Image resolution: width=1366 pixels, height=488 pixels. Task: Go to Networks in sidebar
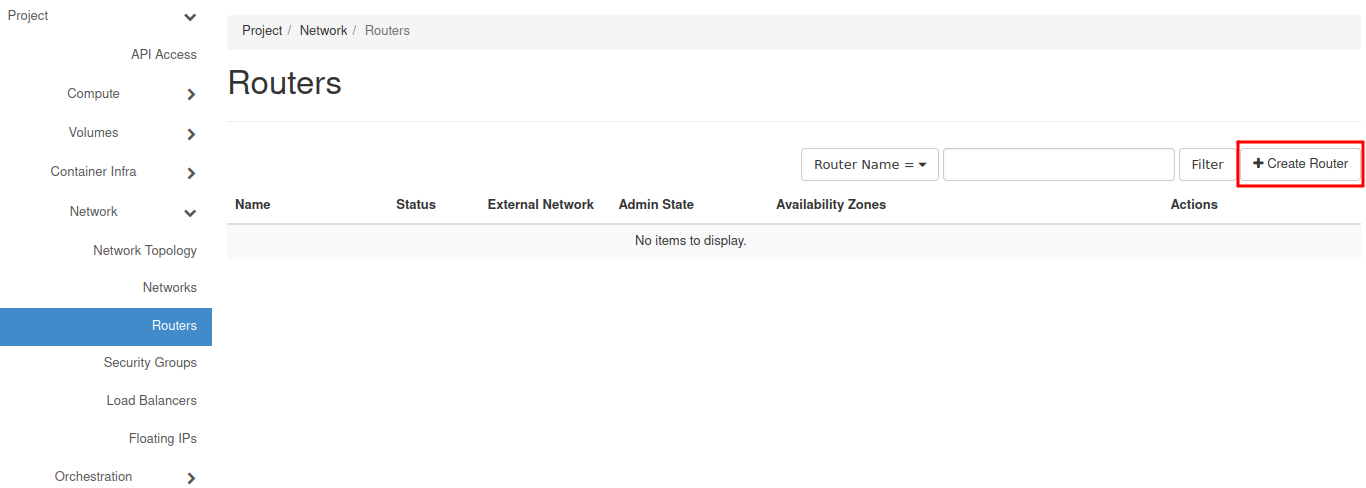[x=170, y=288]
